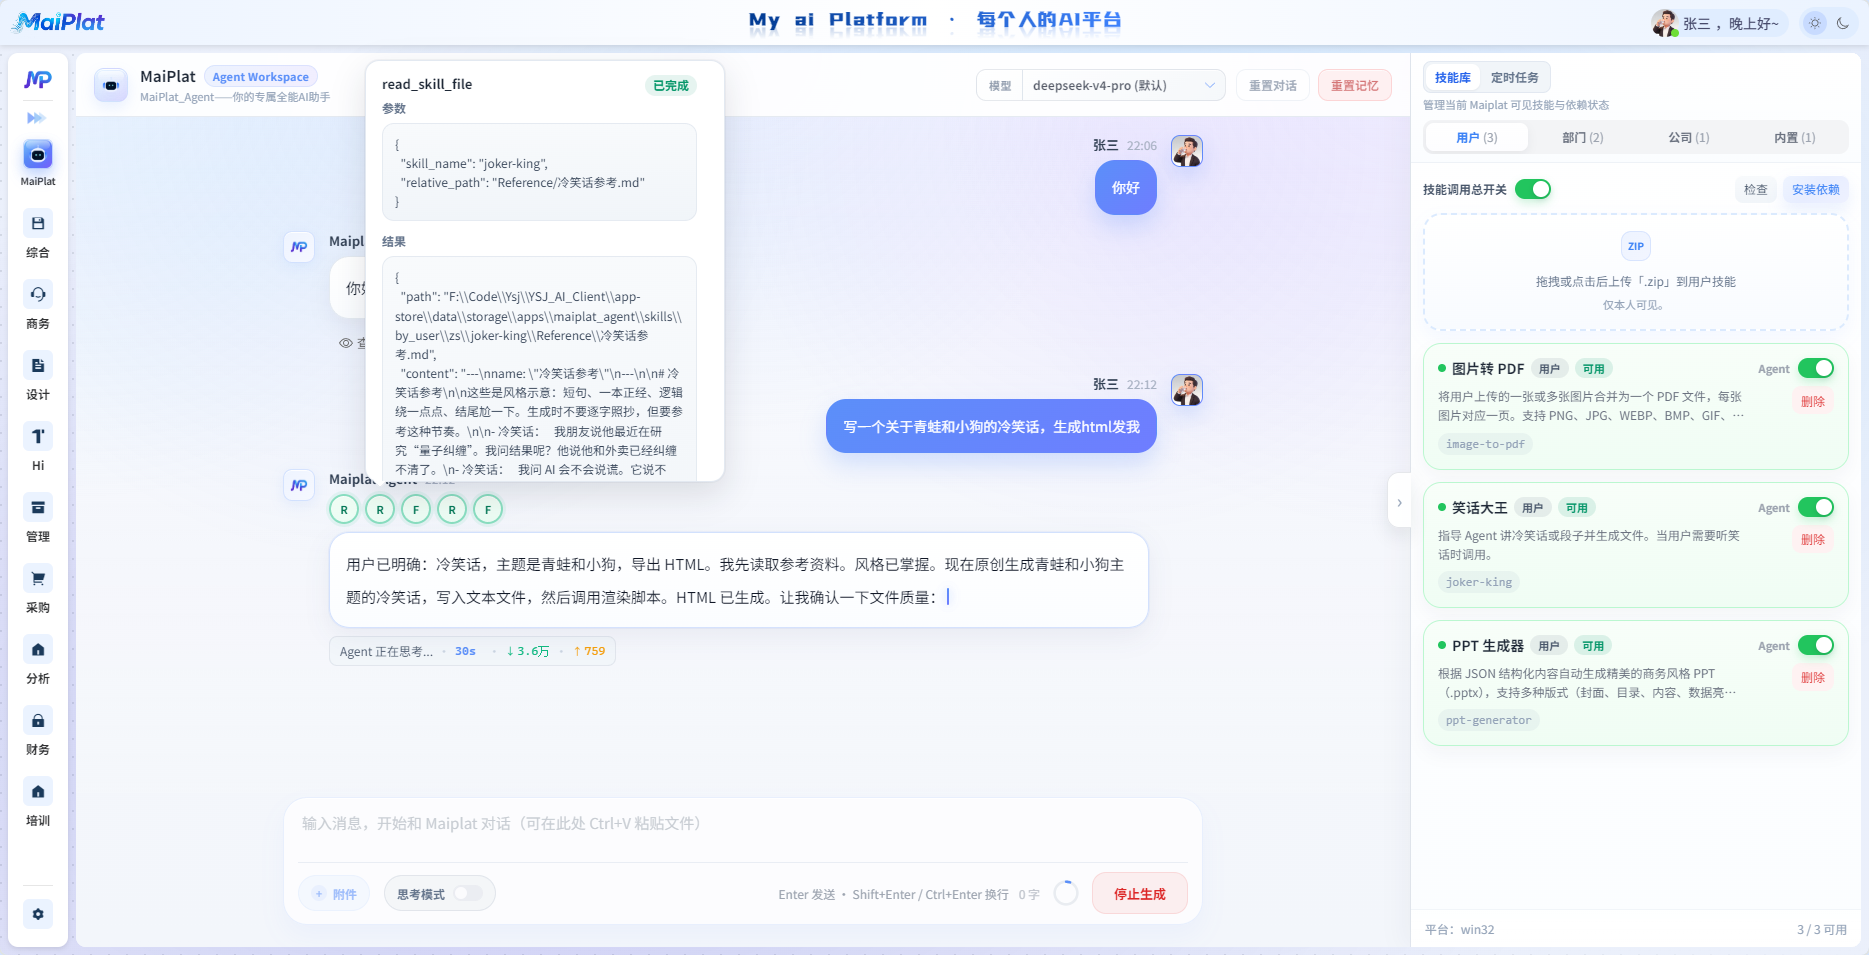Open the 设计 sidebar section
The height and width of the screenshot is (955, 1869).
click(38, 376)
